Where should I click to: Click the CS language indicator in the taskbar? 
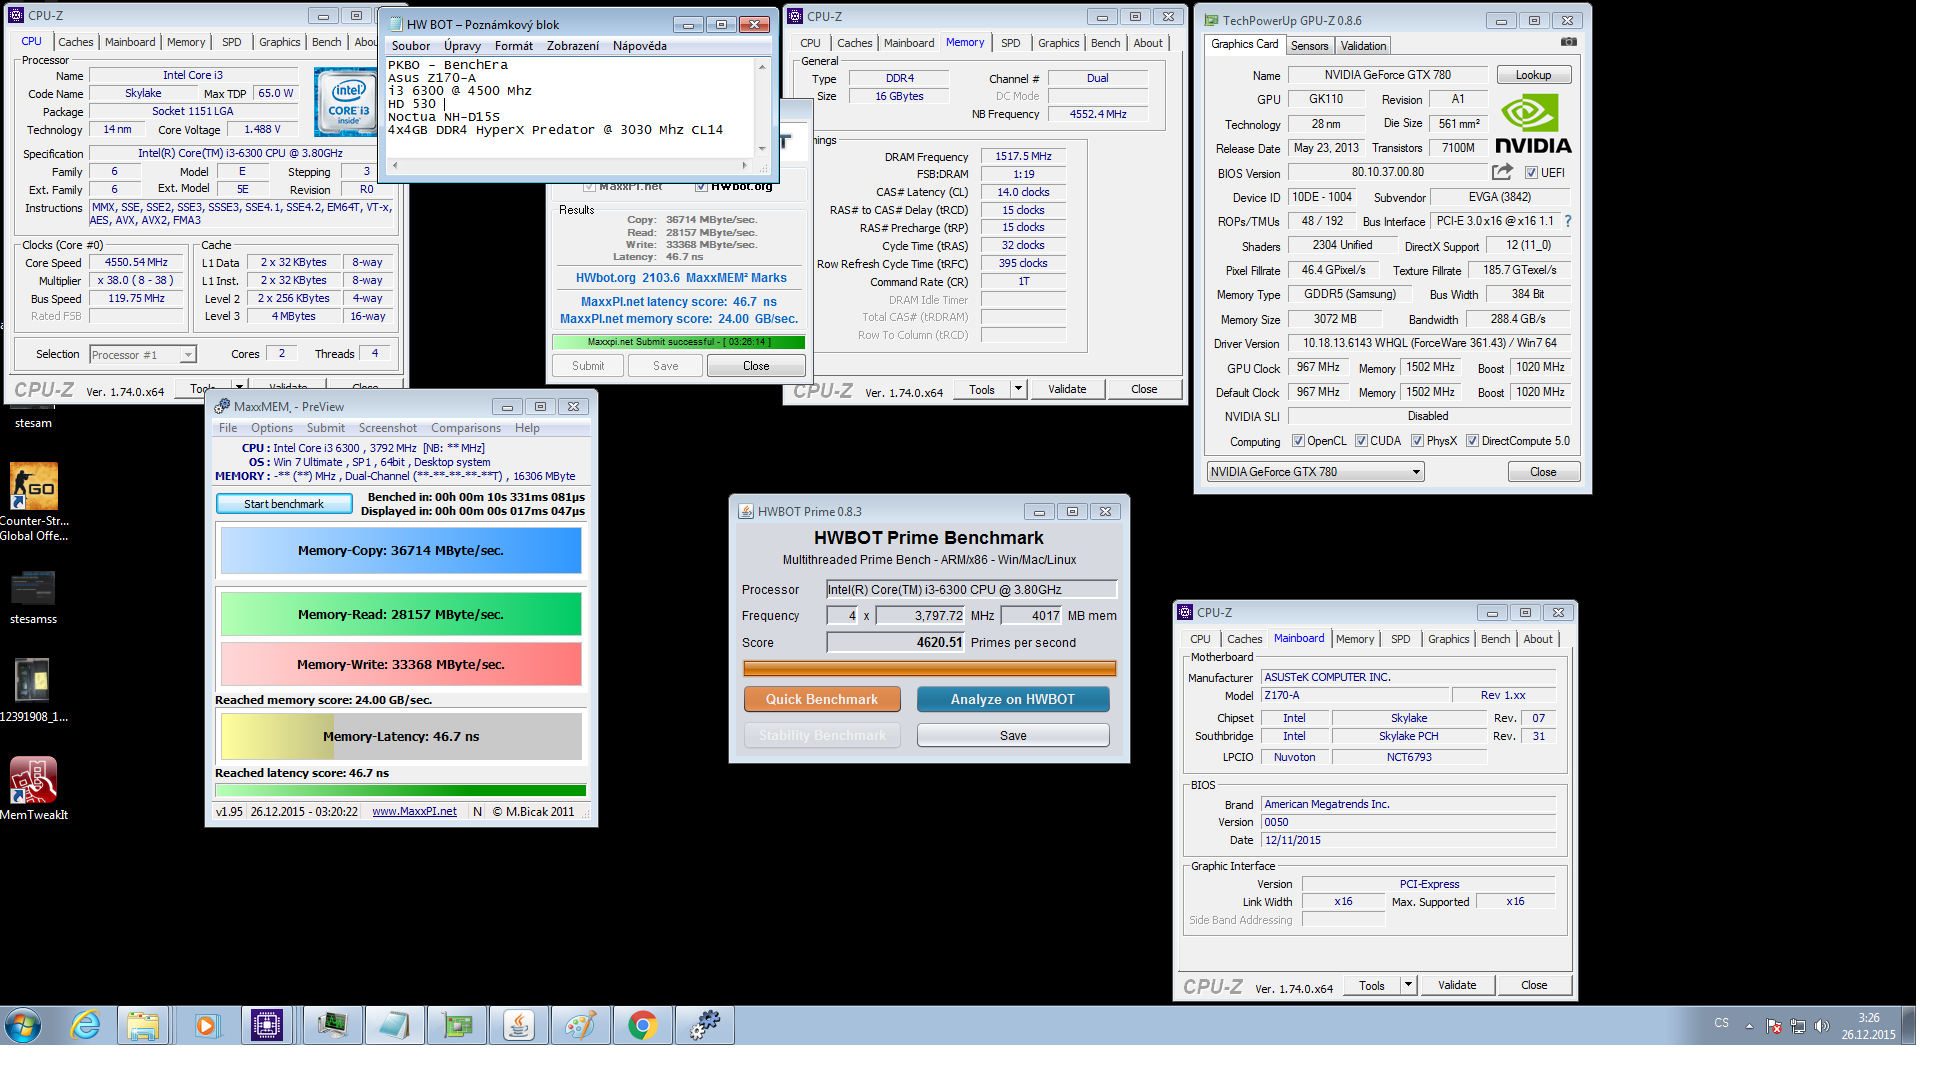(x=1721, y=1023)
